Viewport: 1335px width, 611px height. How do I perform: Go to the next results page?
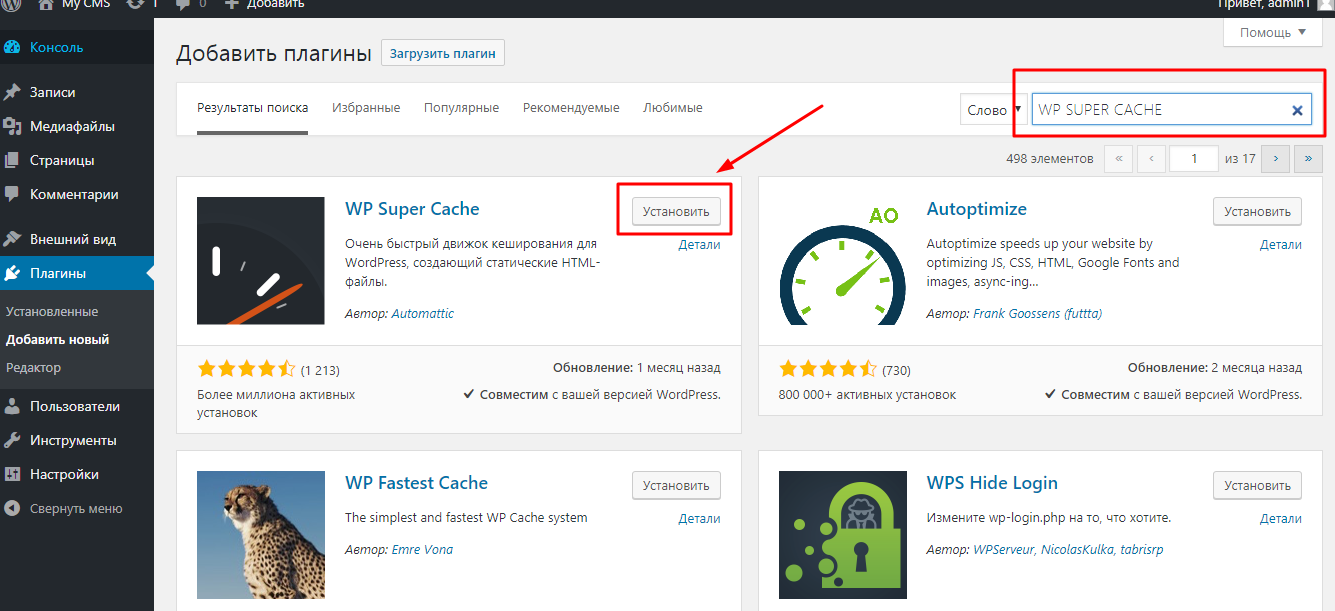pyautogui.click(x=1275, y=158)
